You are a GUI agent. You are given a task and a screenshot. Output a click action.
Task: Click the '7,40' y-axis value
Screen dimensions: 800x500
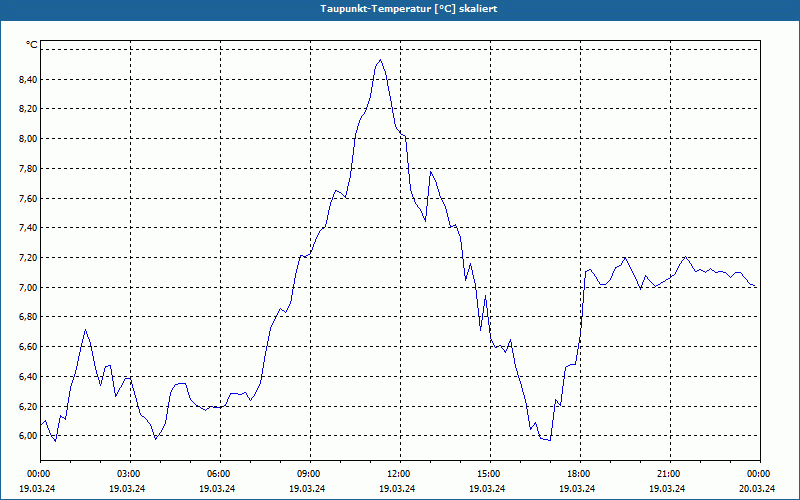click(29, 228)
